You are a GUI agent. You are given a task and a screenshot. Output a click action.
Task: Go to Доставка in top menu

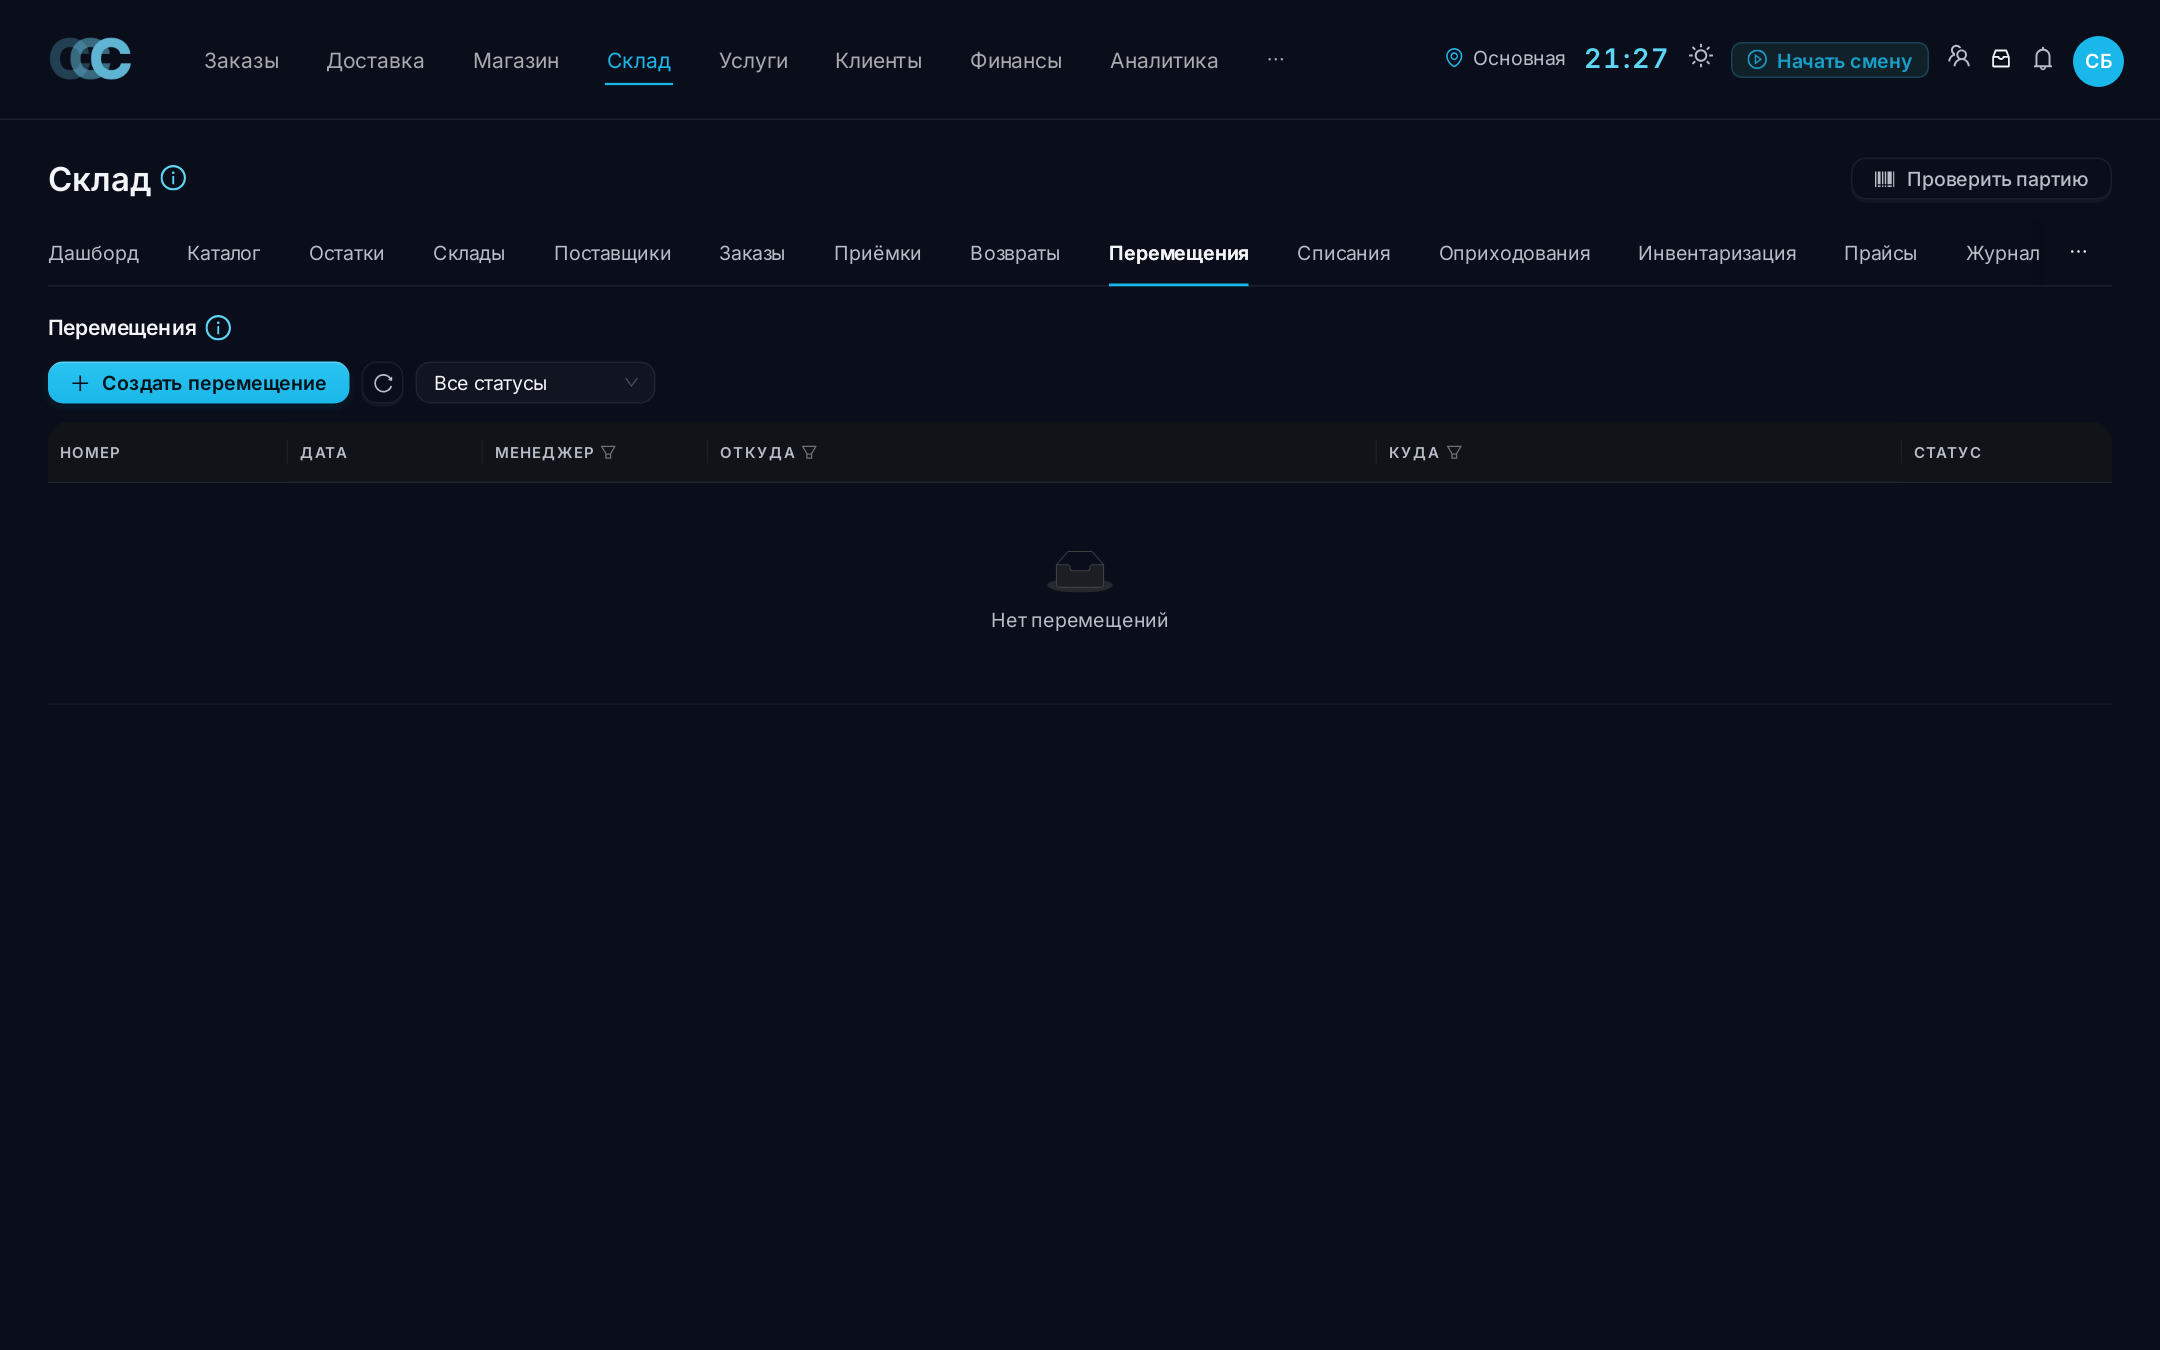coord(375,61)
